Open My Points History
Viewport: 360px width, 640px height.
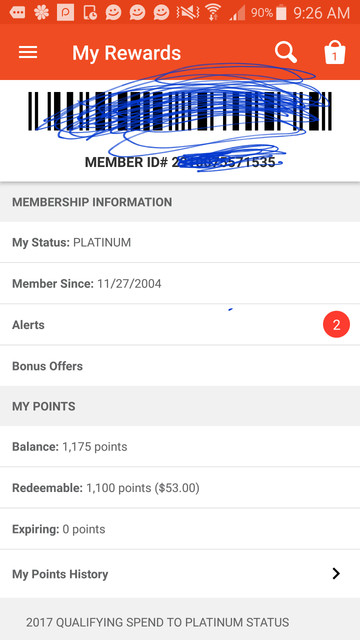[x=180, y=574]
